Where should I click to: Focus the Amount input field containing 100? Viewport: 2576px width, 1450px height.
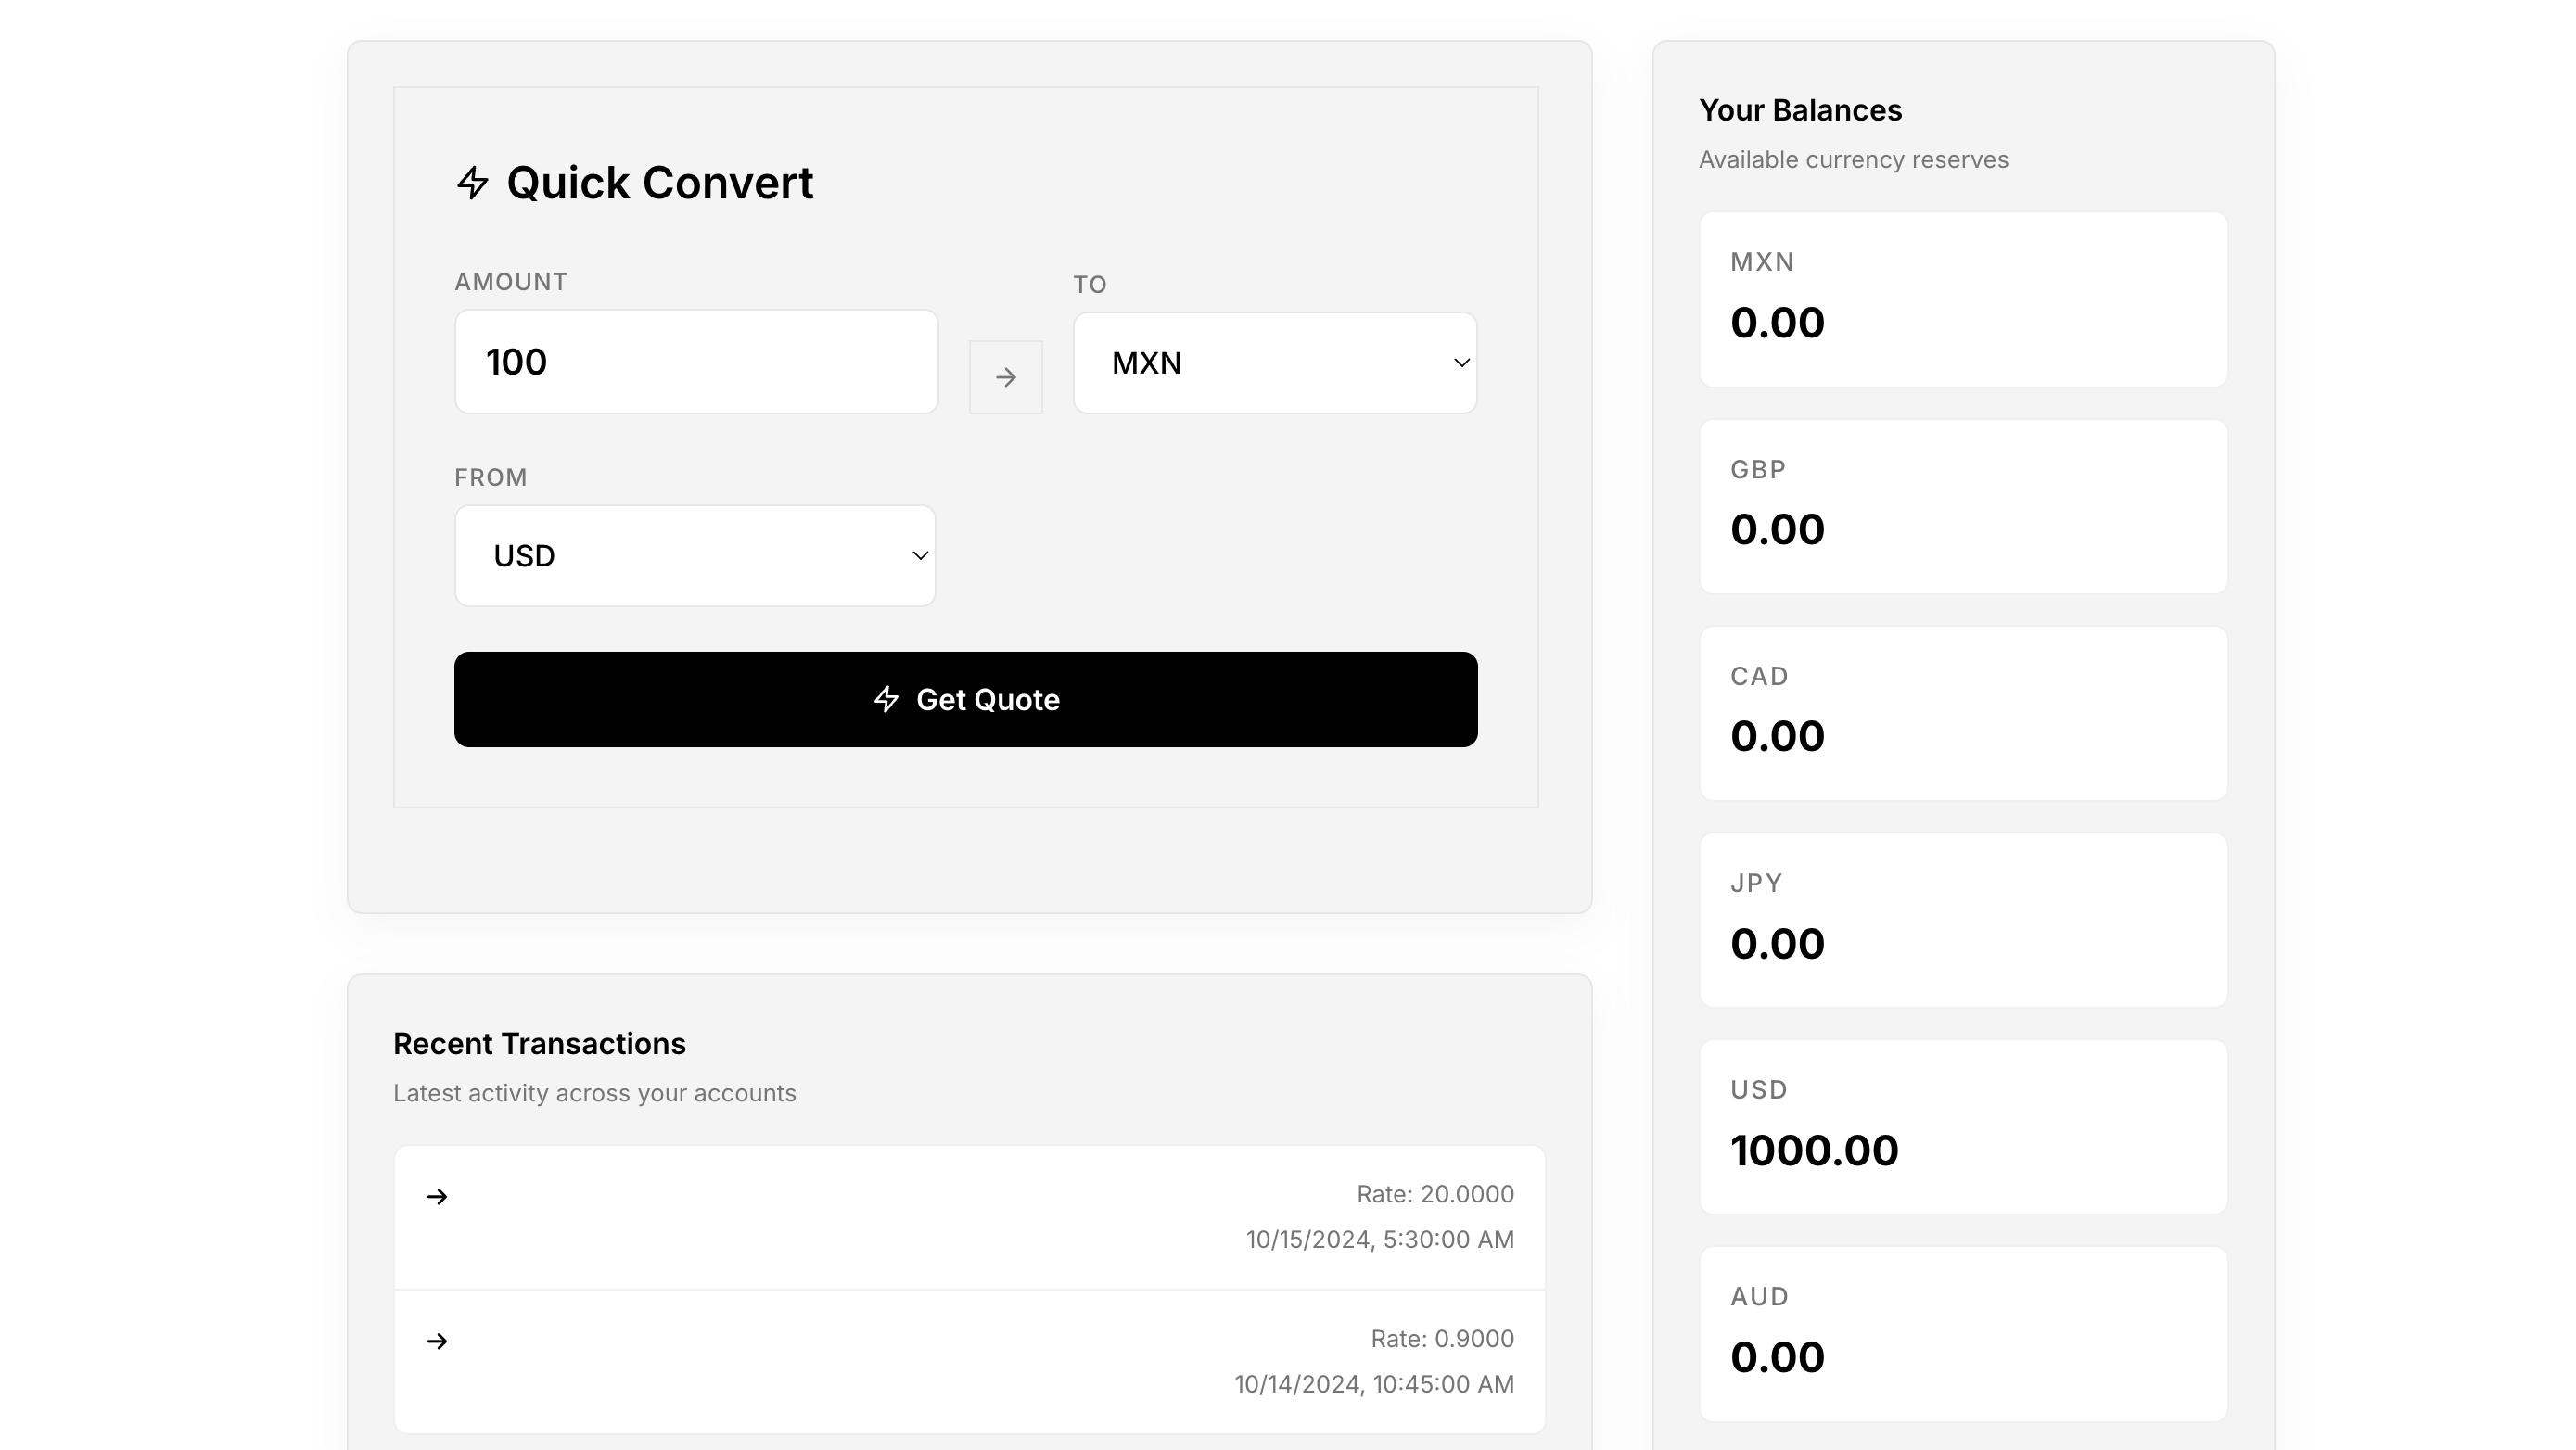click(x=696, y=362)
